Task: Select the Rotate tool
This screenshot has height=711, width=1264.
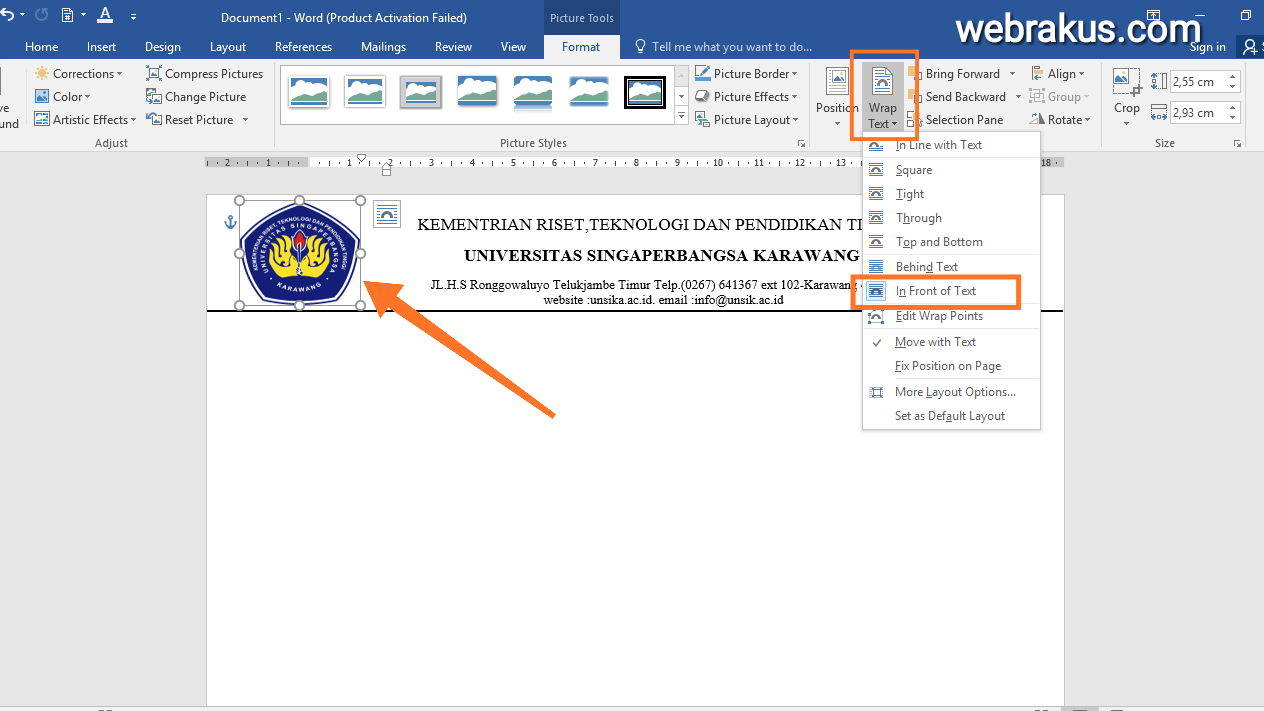Action: [1058, 119]
